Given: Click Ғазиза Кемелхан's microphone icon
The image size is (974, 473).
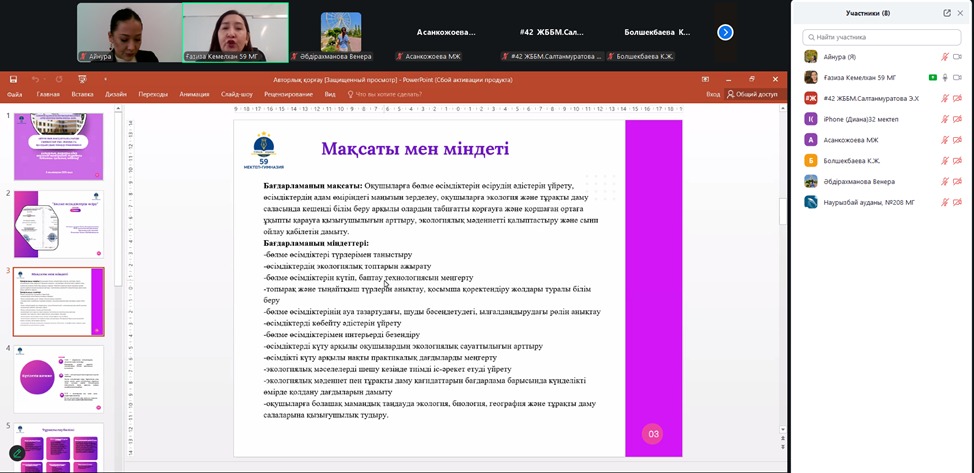Looking at the screenshot, I should point(944,78).
